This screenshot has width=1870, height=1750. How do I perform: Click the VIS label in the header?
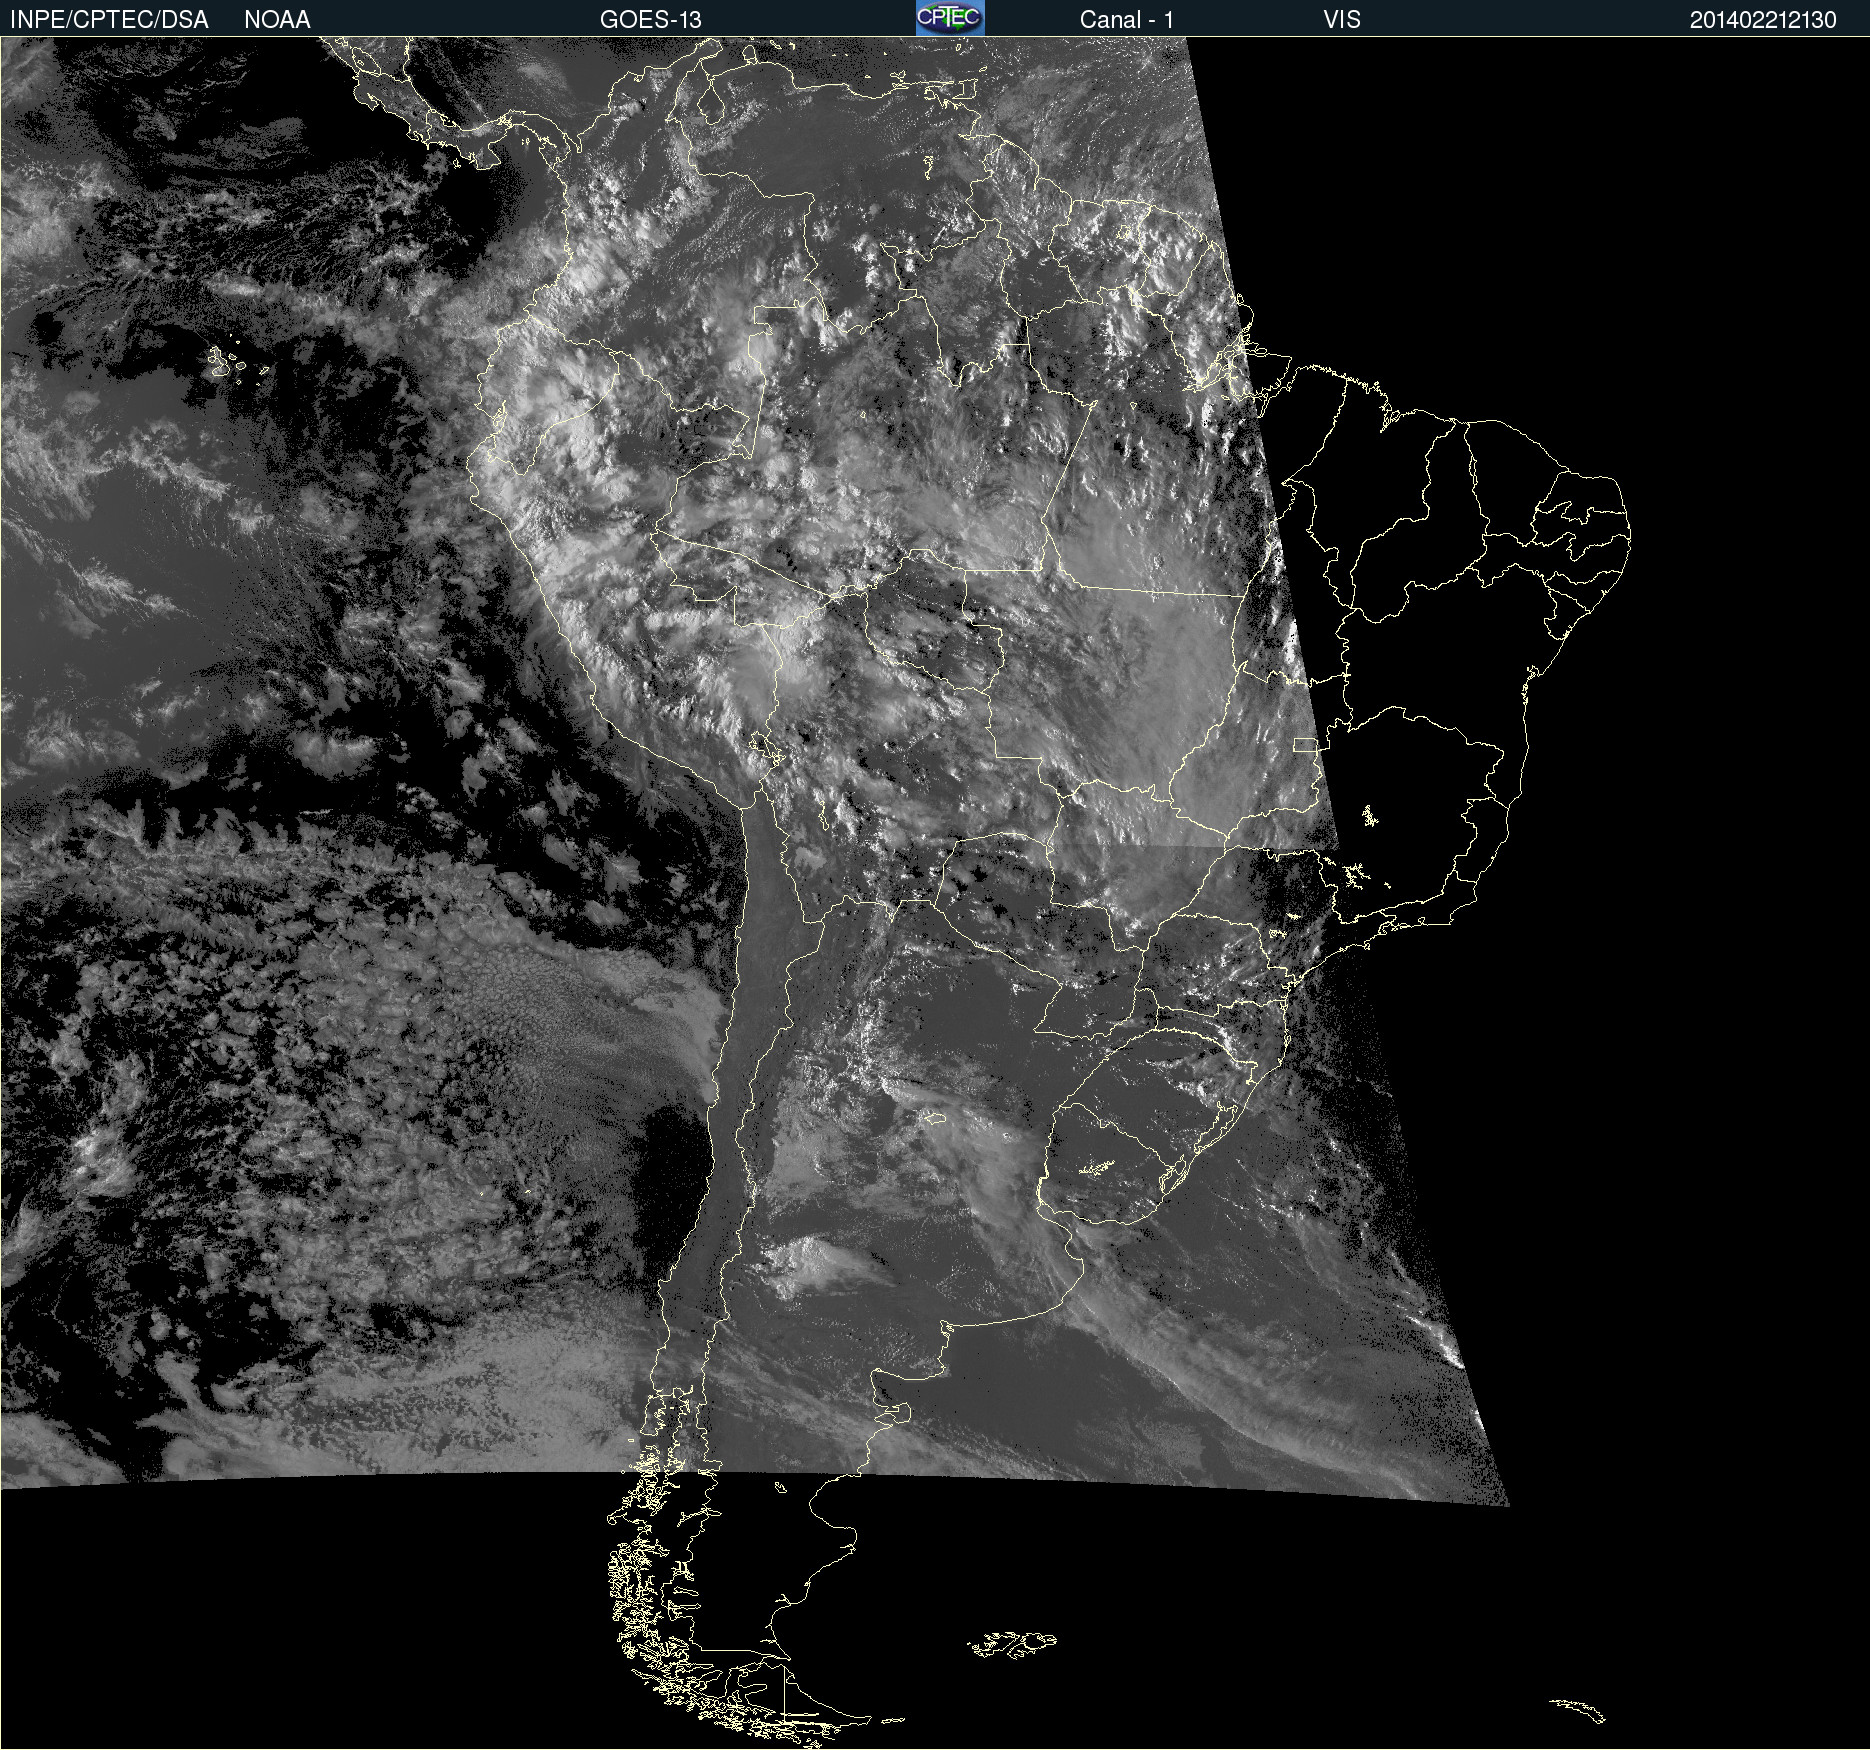pyautogui.click(x=1341, y=20)
